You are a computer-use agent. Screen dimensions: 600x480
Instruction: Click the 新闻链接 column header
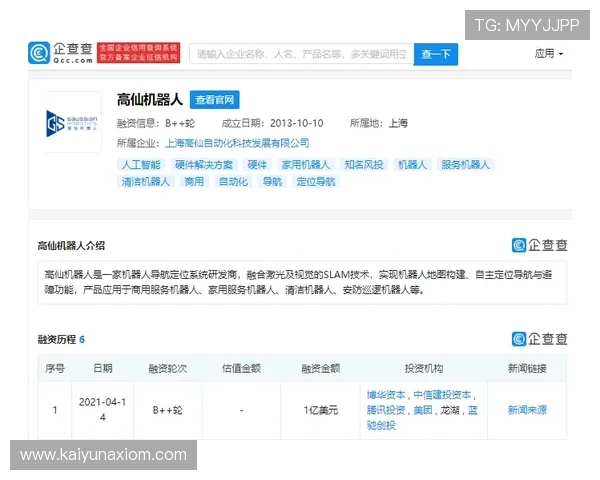pyautogui.click(x=527, y=368)
